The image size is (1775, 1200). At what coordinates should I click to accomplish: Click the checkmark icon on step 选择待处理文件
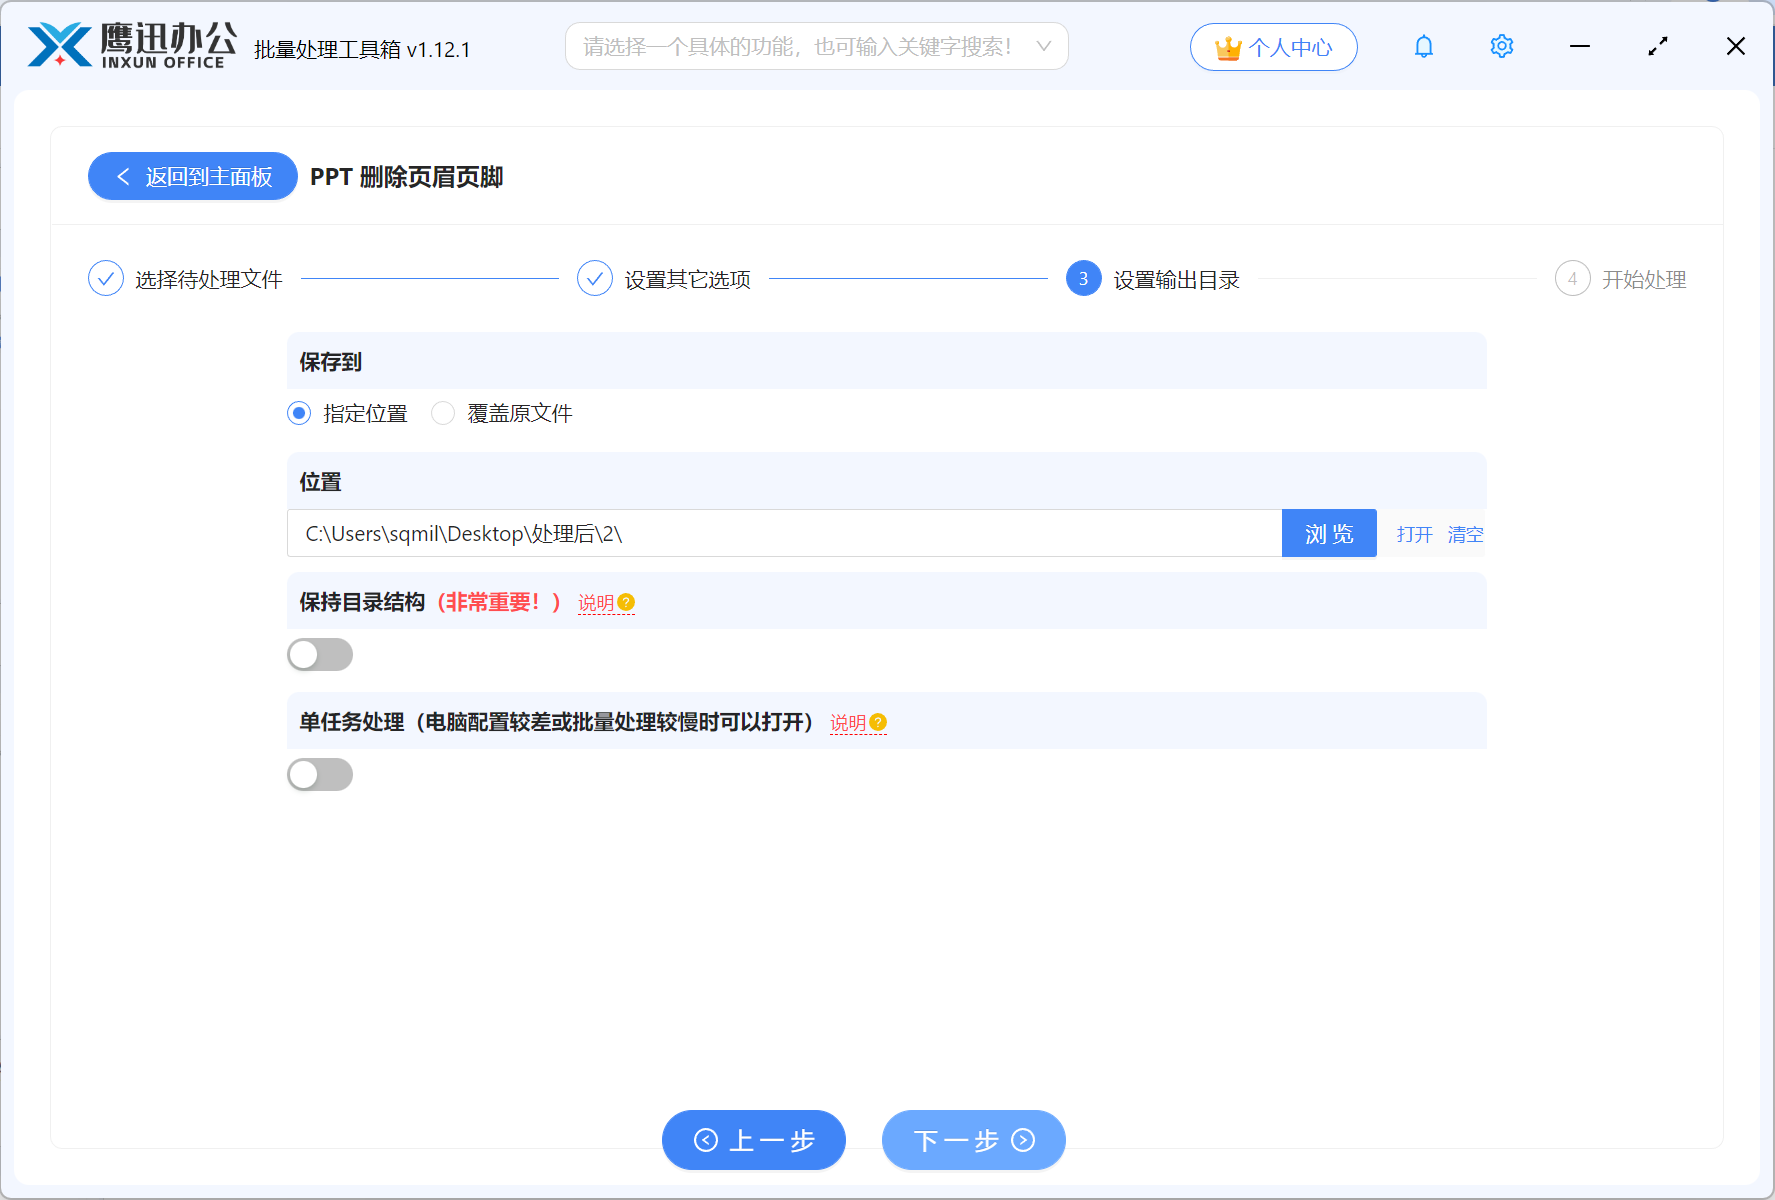[106, 278]
